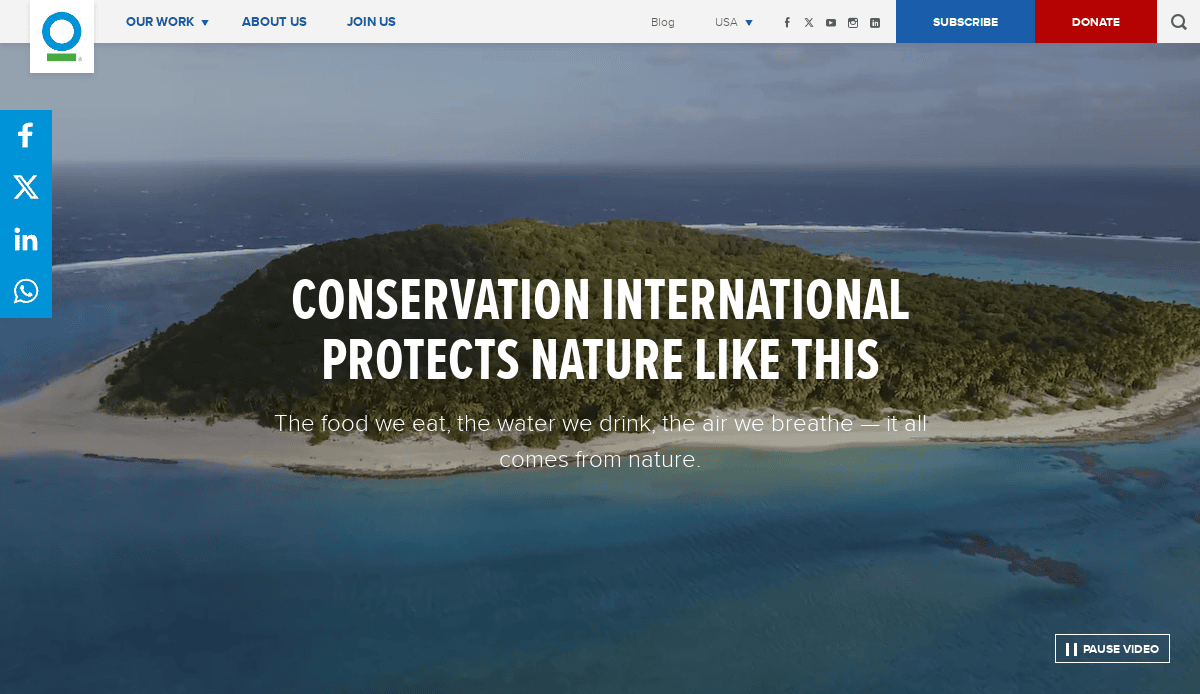Screen dimensions: 1200x694
Task: Click the X (Twitter) icon in header
Action: (809, 21)
